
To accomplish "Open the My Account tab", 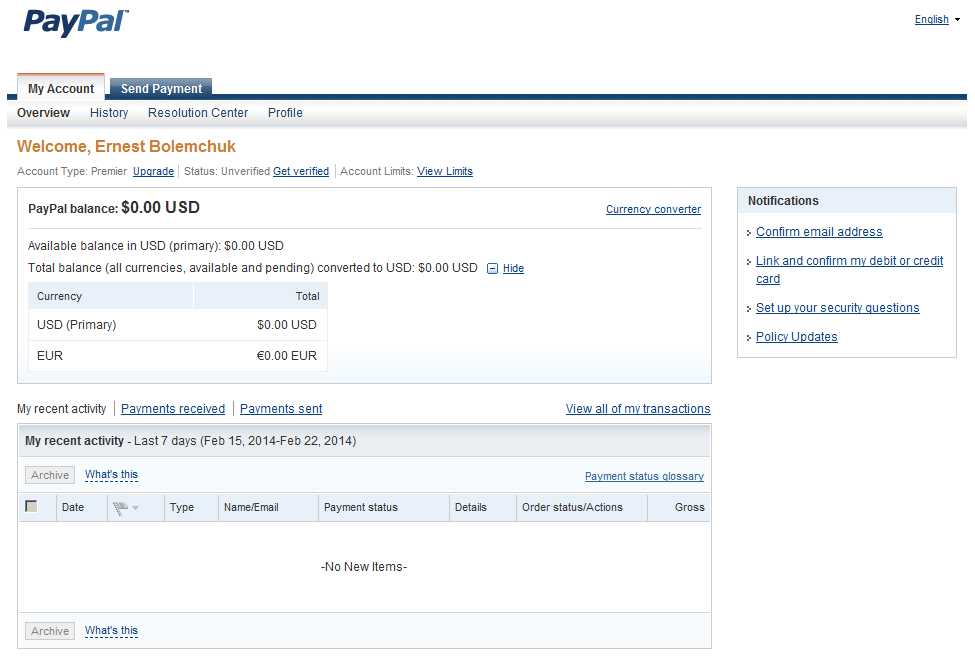I will click(x=61, y=88).
